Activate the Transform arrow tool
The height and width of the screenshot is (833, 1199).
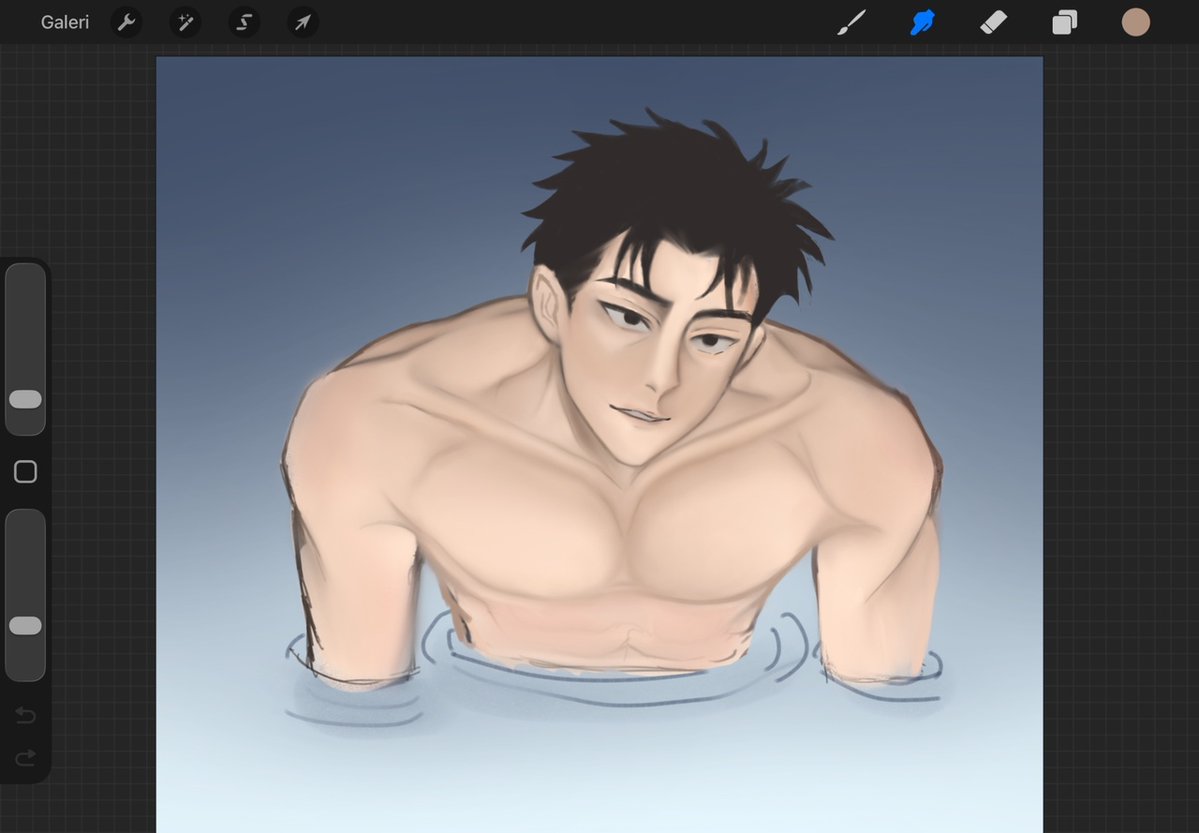(303, 22)
